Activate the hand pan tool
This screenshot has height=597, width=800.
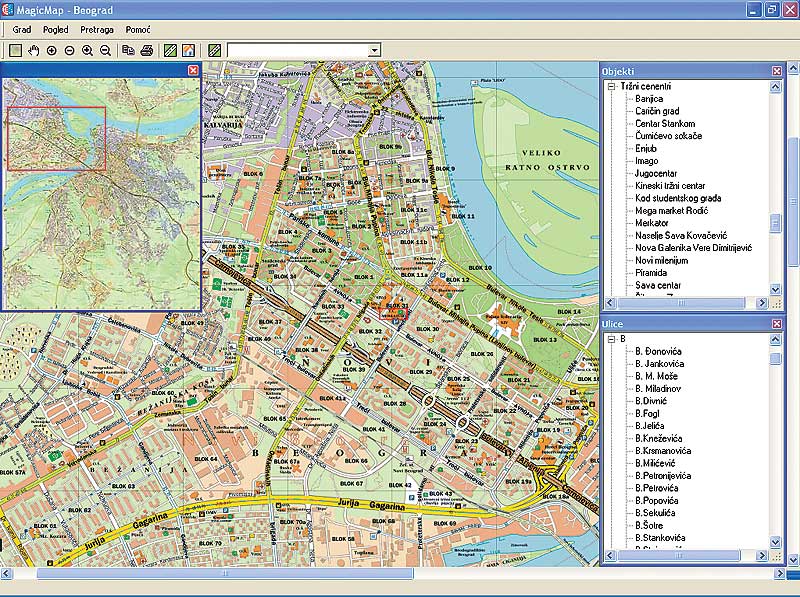pos(34,51)
